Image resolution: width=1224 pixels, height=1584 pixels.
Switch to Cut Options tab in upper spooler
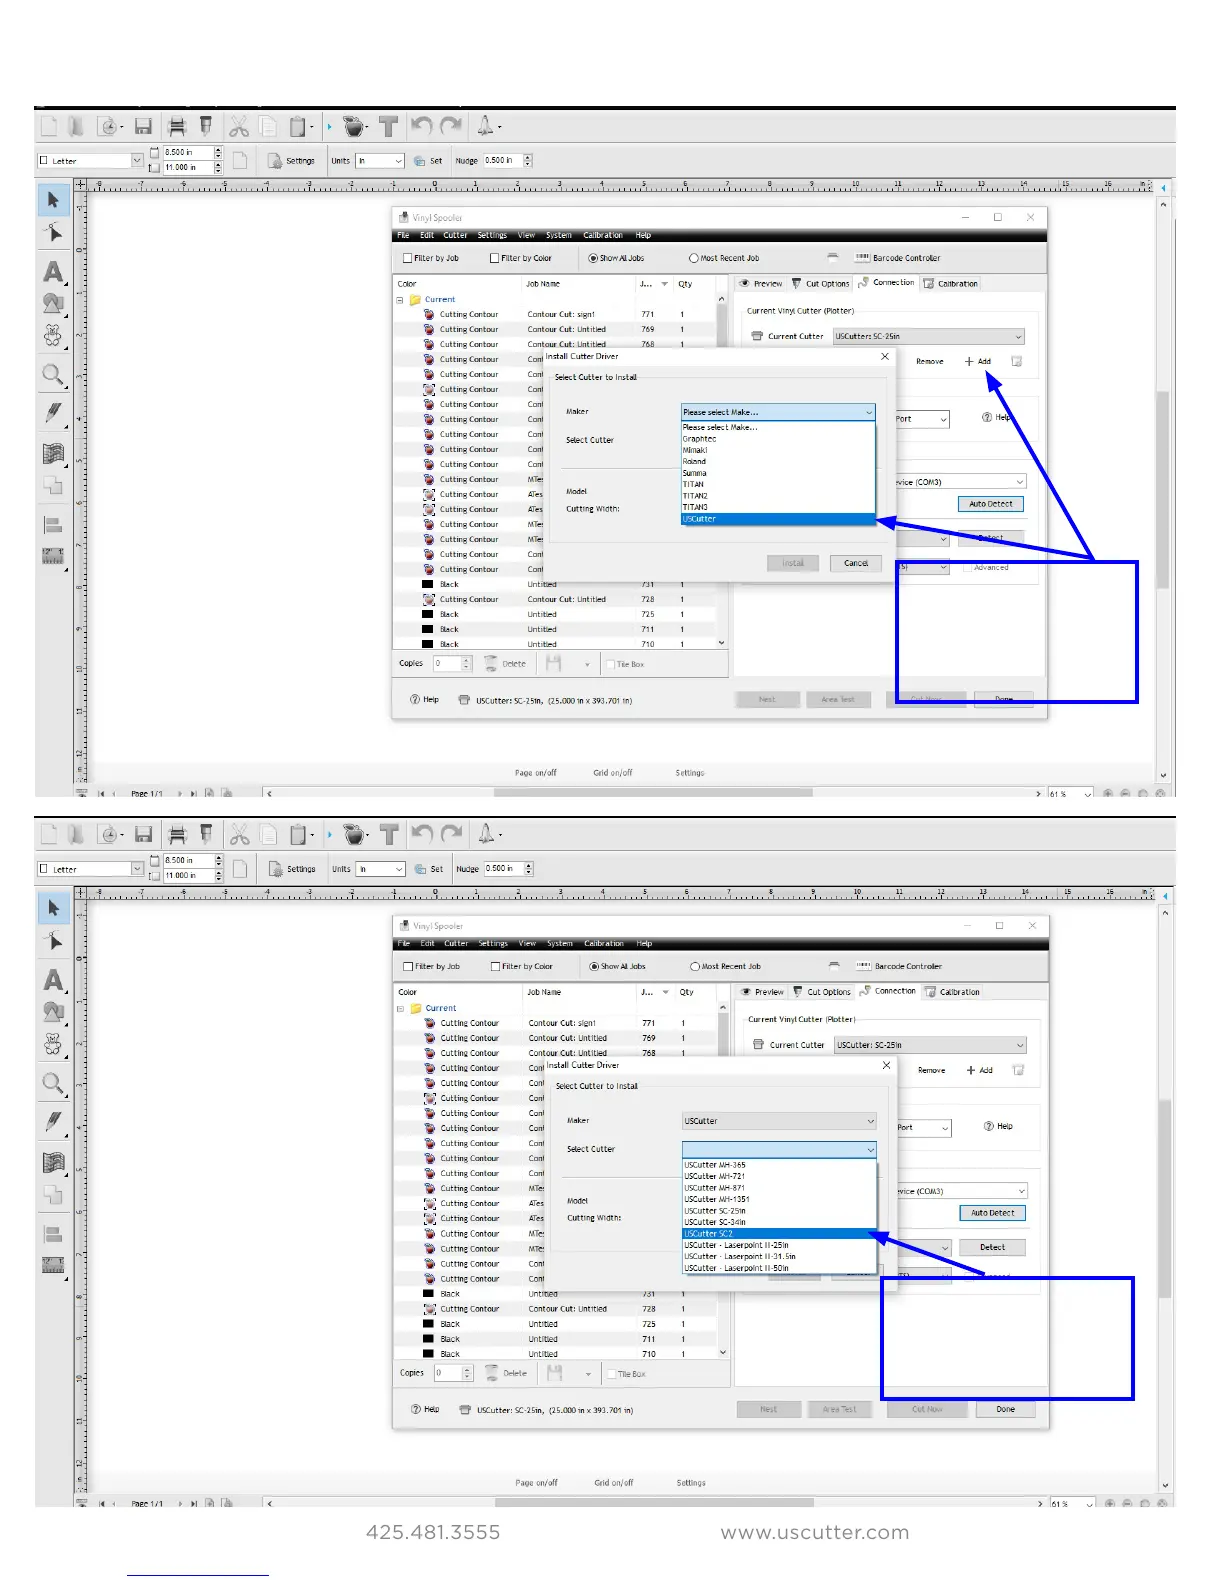point(821,283)
